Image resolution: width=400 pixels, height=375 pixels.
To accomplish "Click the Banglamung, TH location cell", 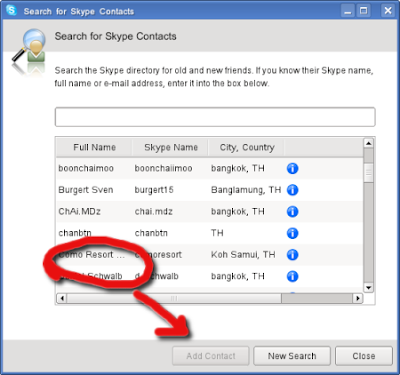I will point(246,190).
